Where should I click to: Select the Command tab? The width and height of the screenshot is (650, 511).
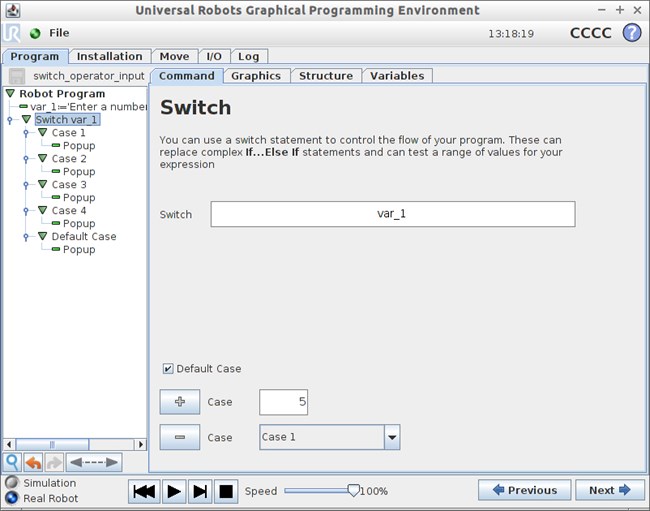click(x=187, y=76)
